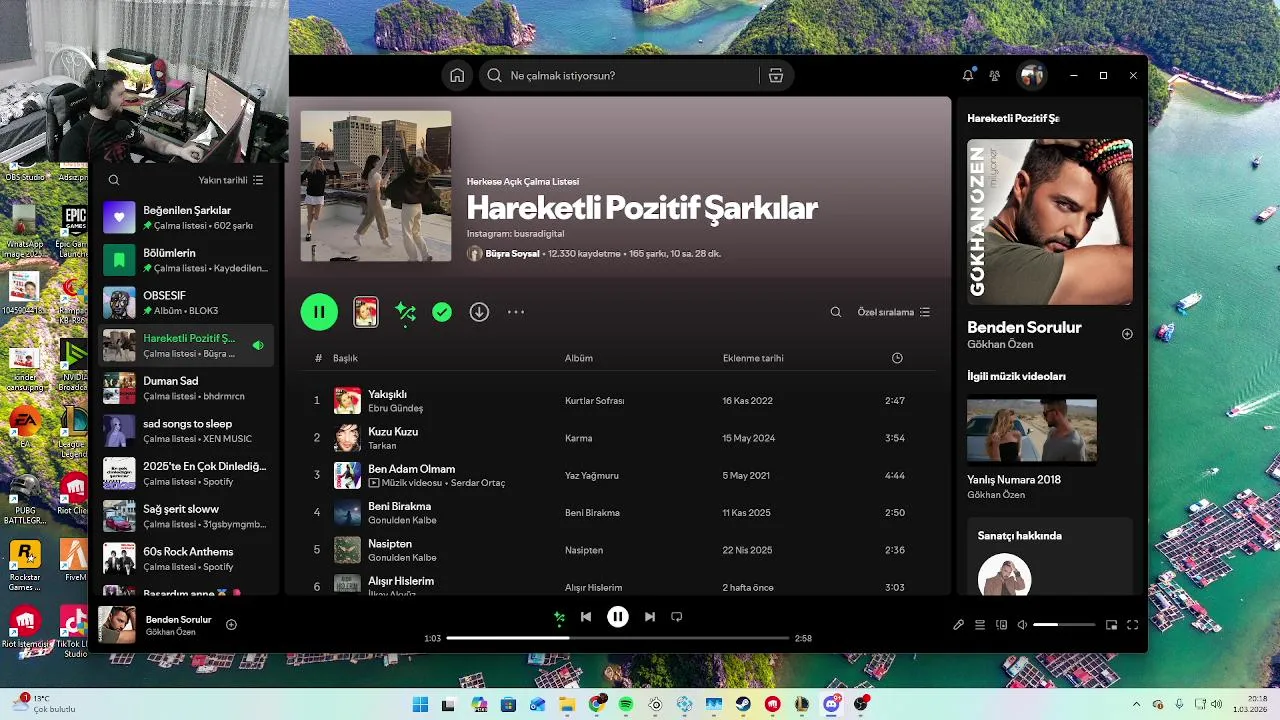This screenshot has height=720, width=1280.
Task: Download the playlist with the arrow icon
Action: pyautogui.click(x=479, y=312)
